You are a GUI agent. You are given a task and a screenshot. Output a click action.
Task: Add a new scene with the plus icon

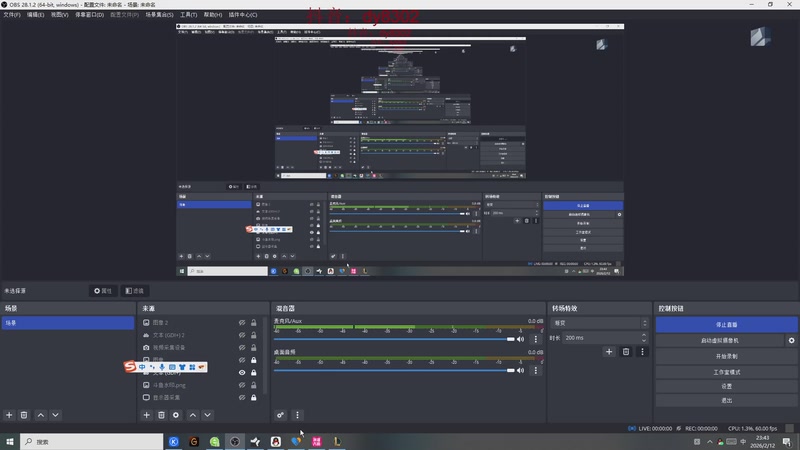tap(9, 415)
